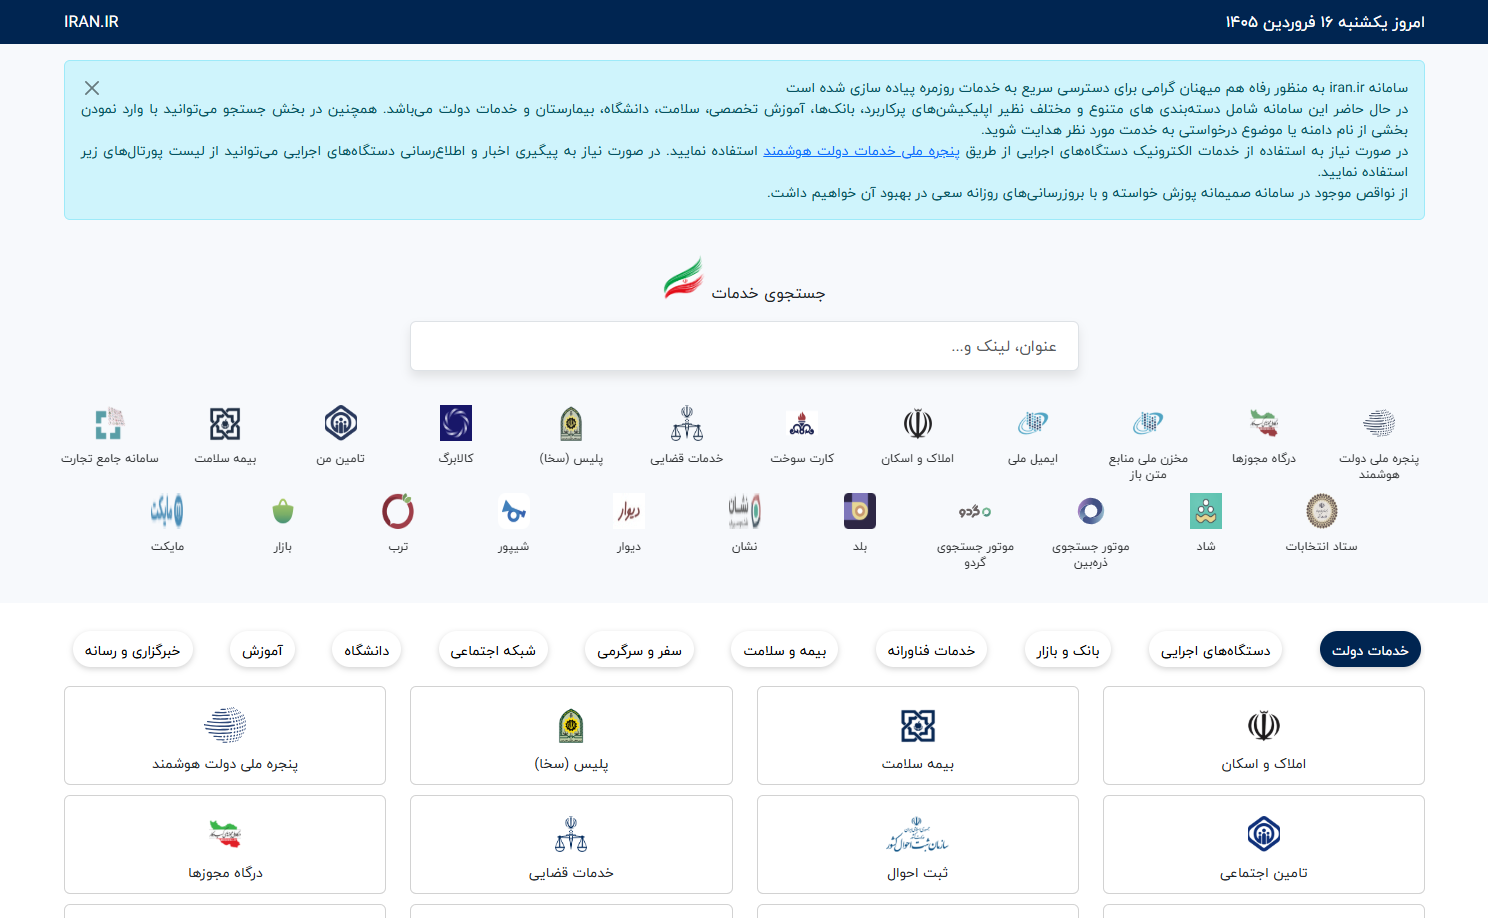Viewport: 1488px width, 918px height.
Task: Select the سفر و سرگرمی tab
Action: pos(639,650)
